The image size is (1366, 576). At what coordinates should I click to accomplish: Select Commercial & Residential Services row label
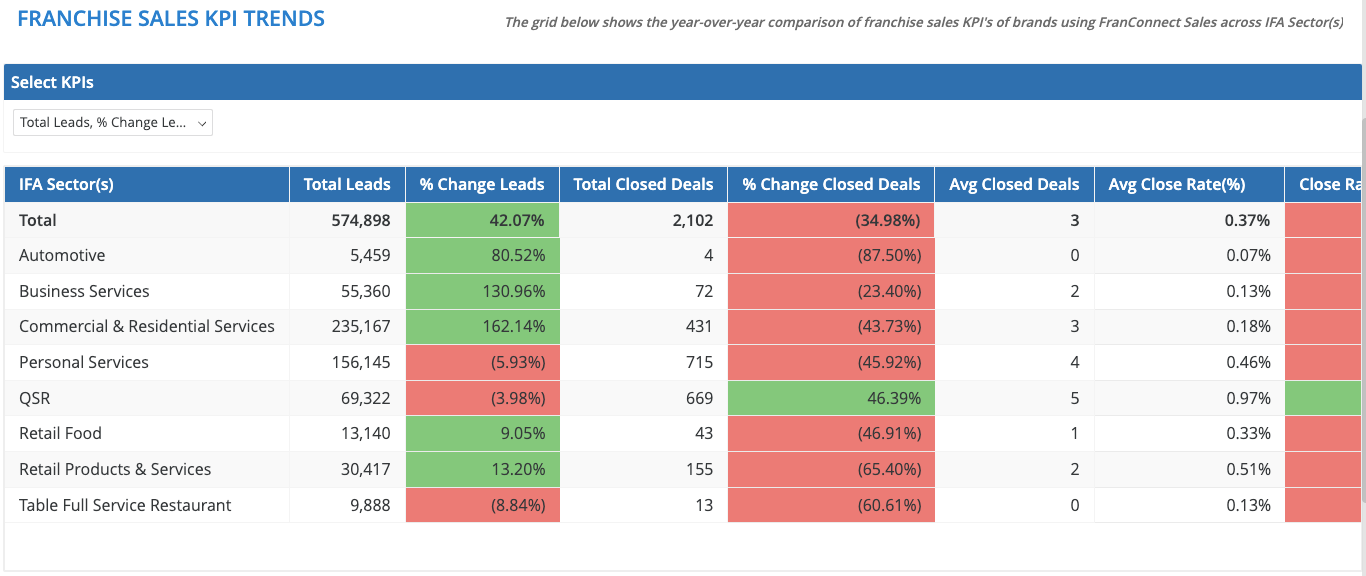(147, 326)
